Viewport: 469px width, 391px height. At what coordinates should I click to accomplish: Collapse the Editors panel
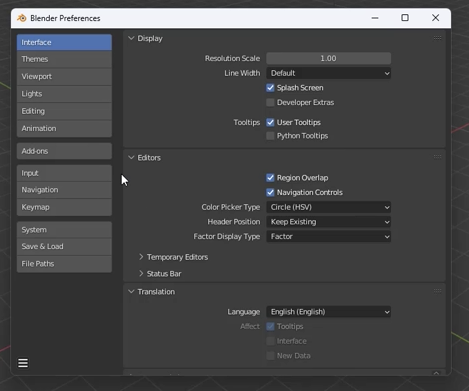pyautogui.click(x=131, y=157)
